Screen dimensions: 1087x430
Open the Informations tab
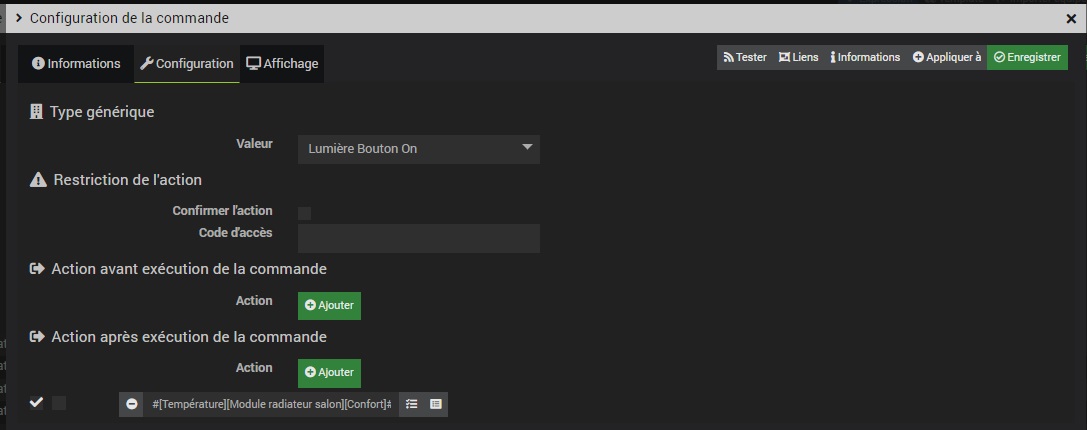(x=76, y=64)
